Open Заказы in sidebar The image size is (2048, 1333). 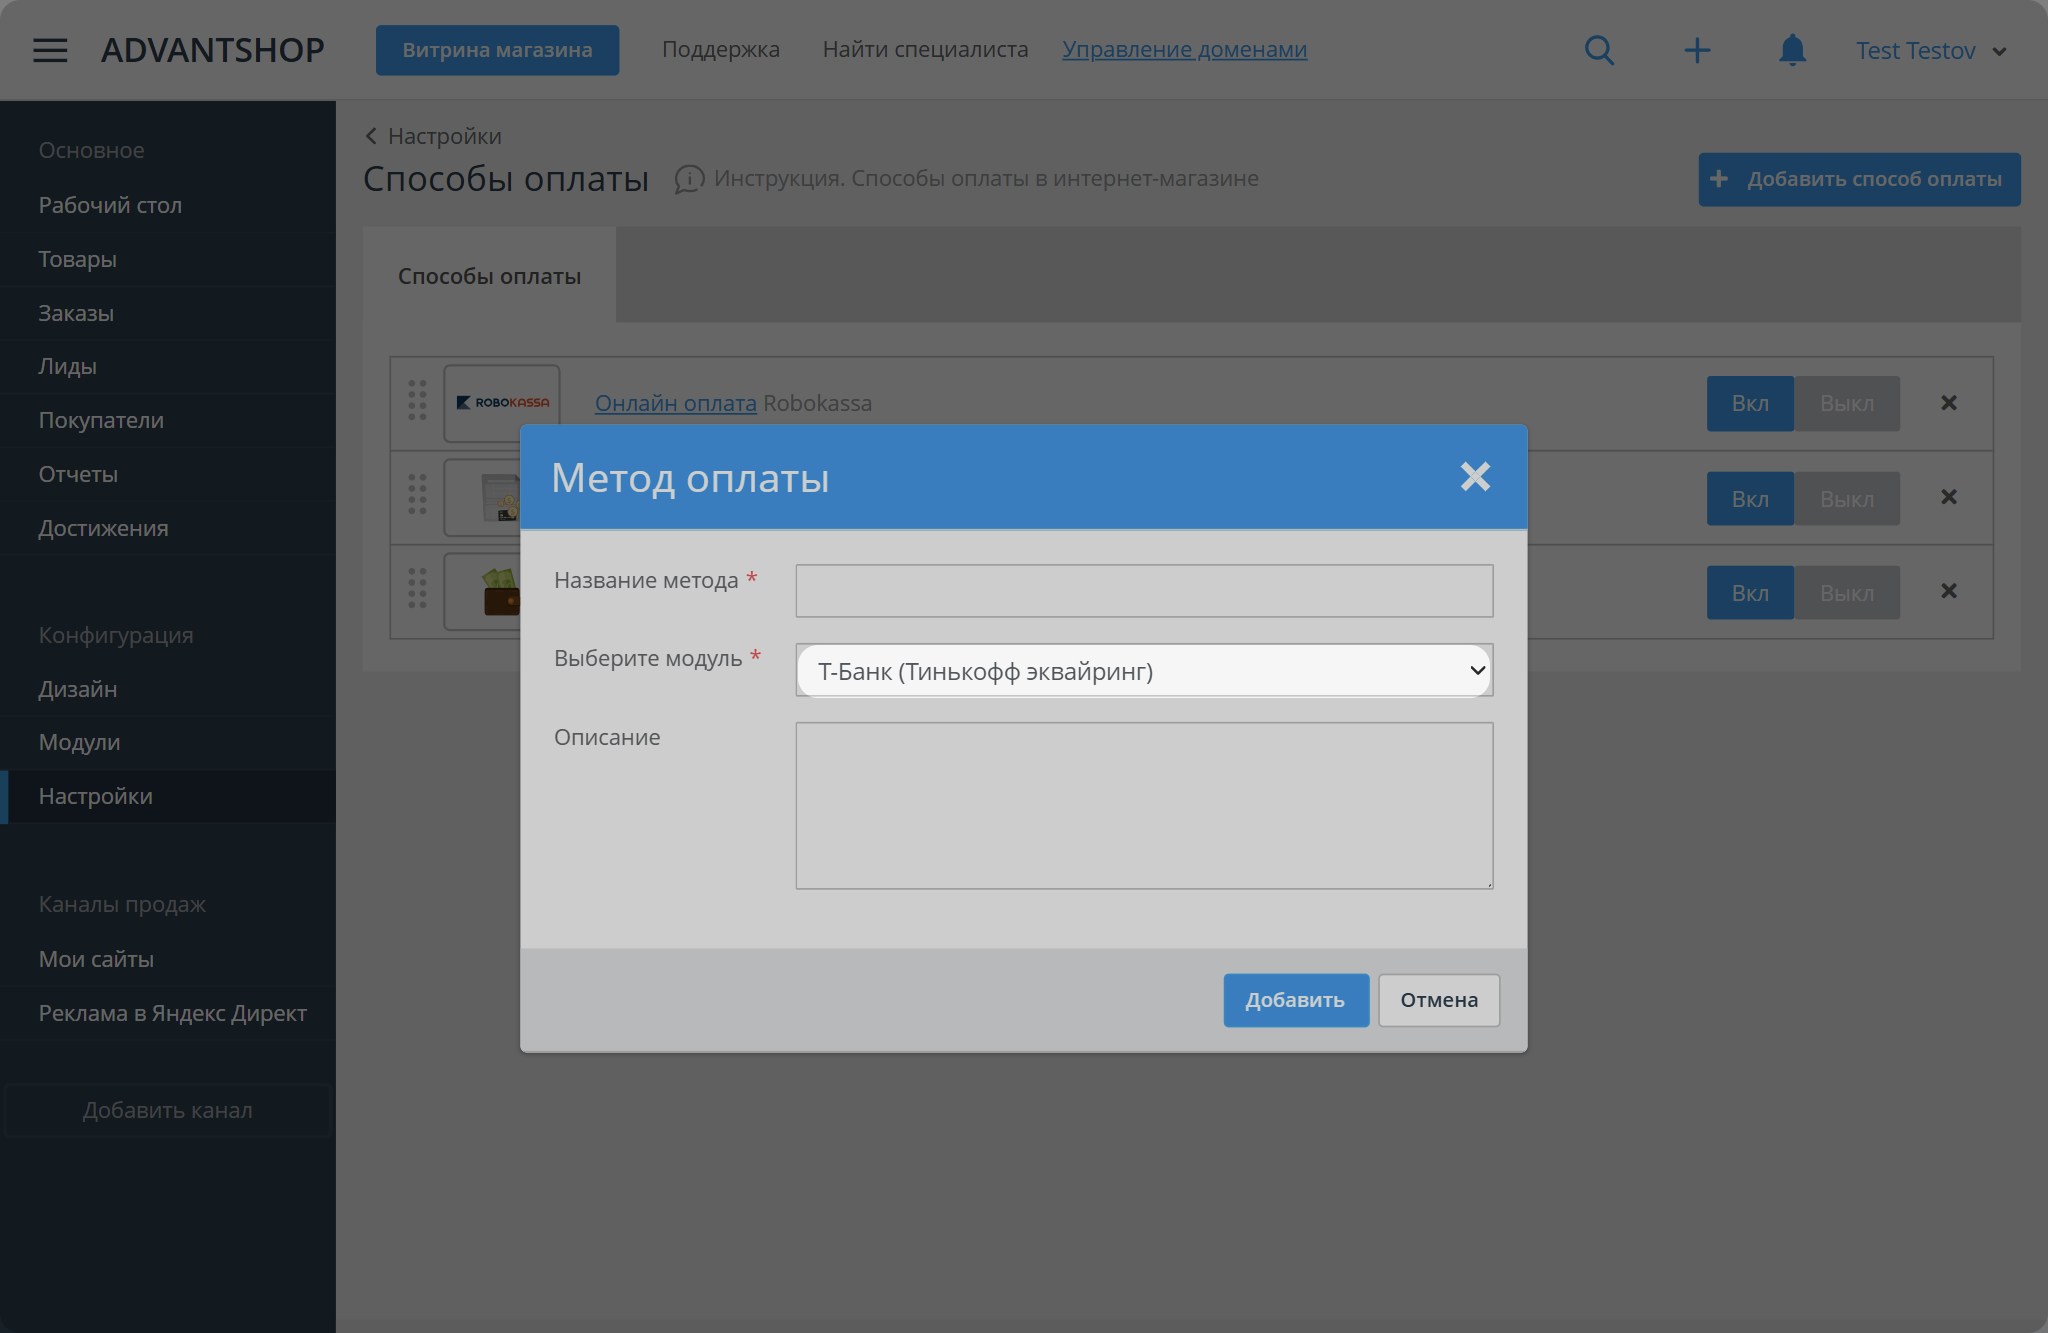pos(168,313)
